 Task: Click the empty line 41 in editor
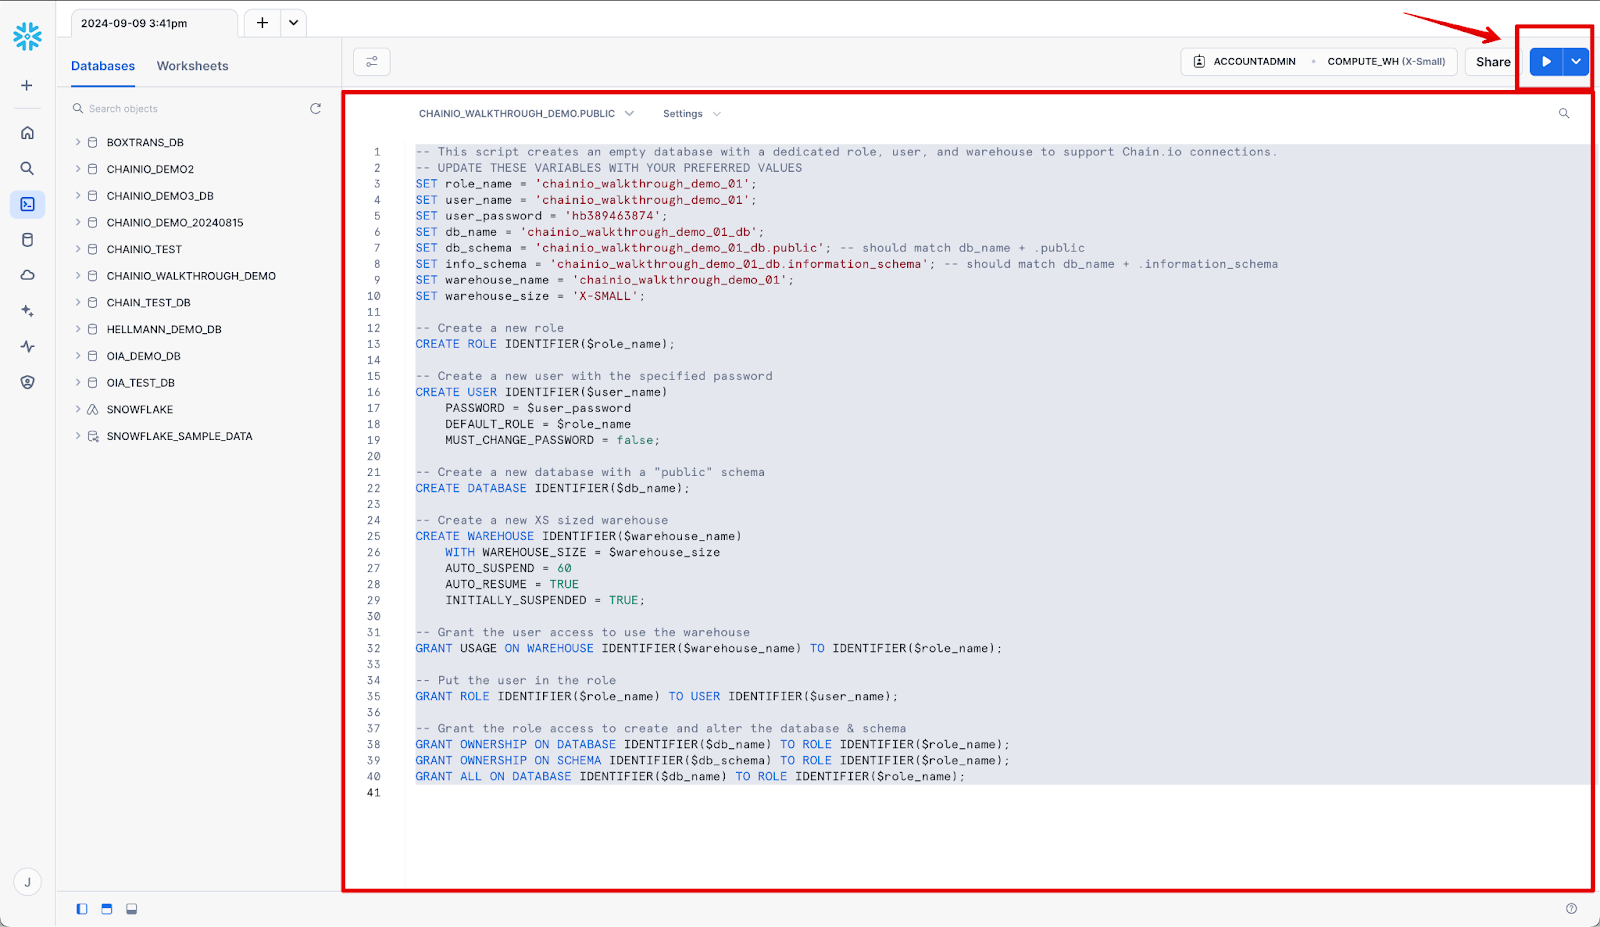(998, 793)
